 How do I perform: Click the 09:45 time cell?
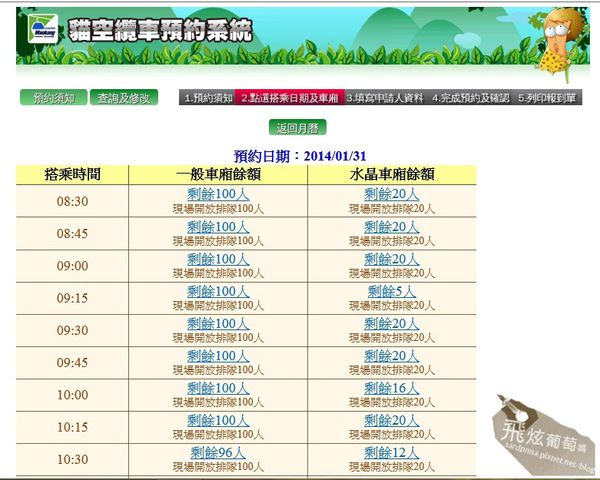[x=72, y=362]
